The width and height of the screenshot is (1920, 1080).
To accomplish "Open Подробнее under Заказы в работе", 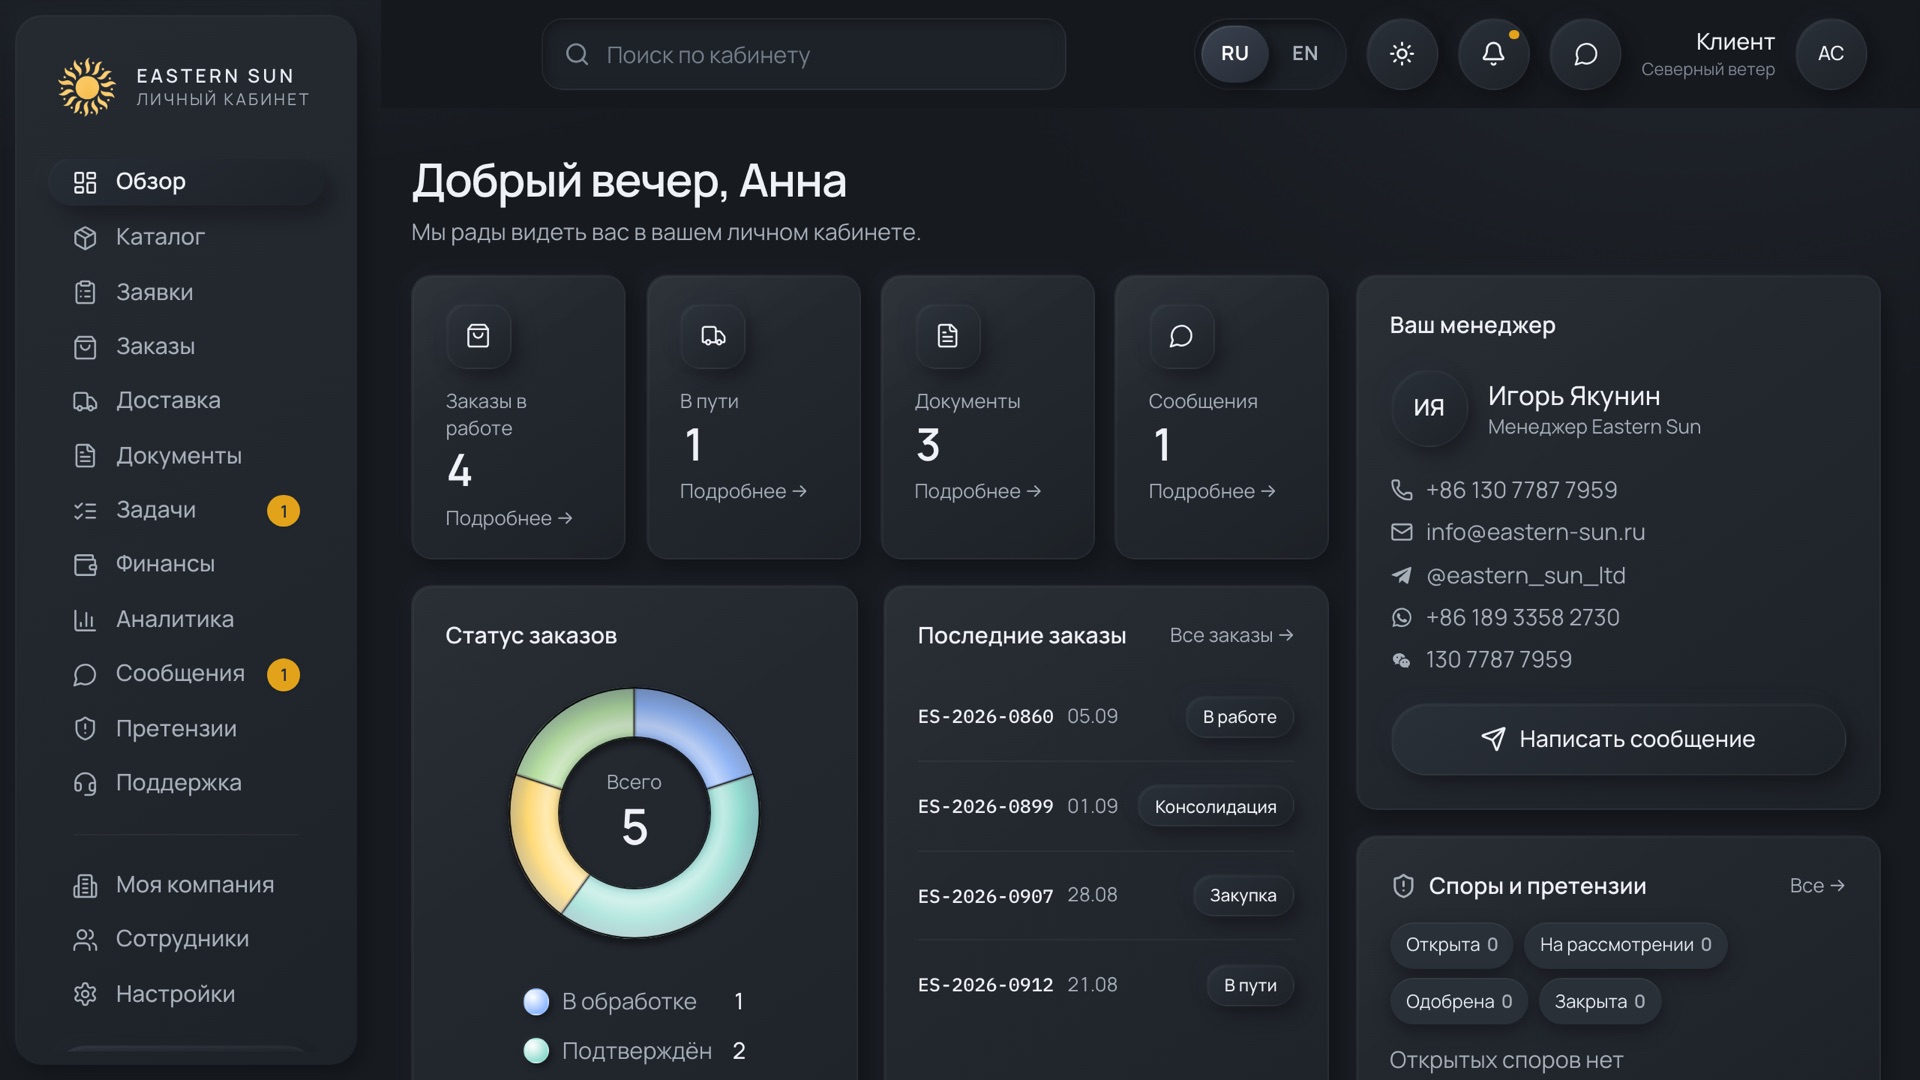I will [x=509, y=518].
